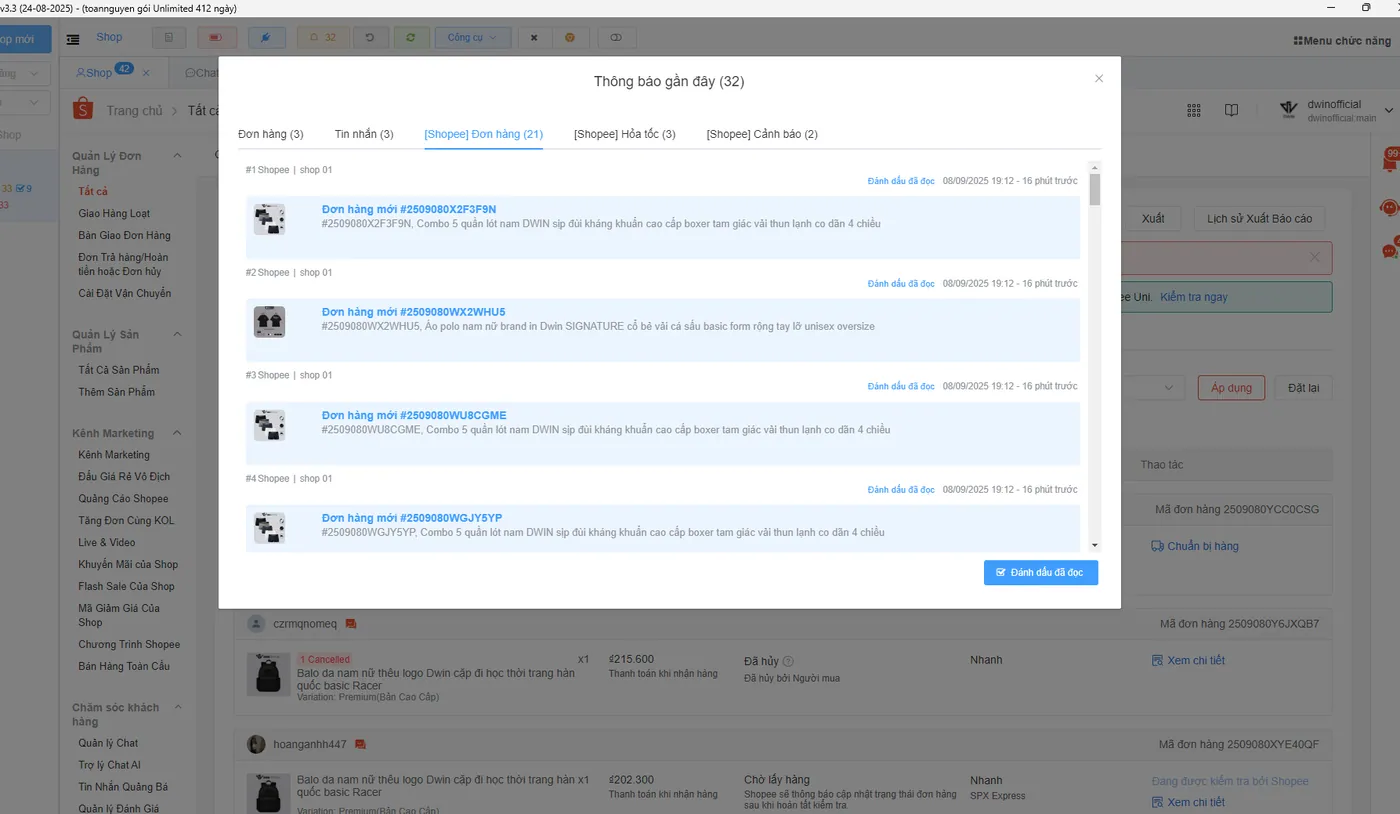Click the blue plug icon button

tap(266, 37)
